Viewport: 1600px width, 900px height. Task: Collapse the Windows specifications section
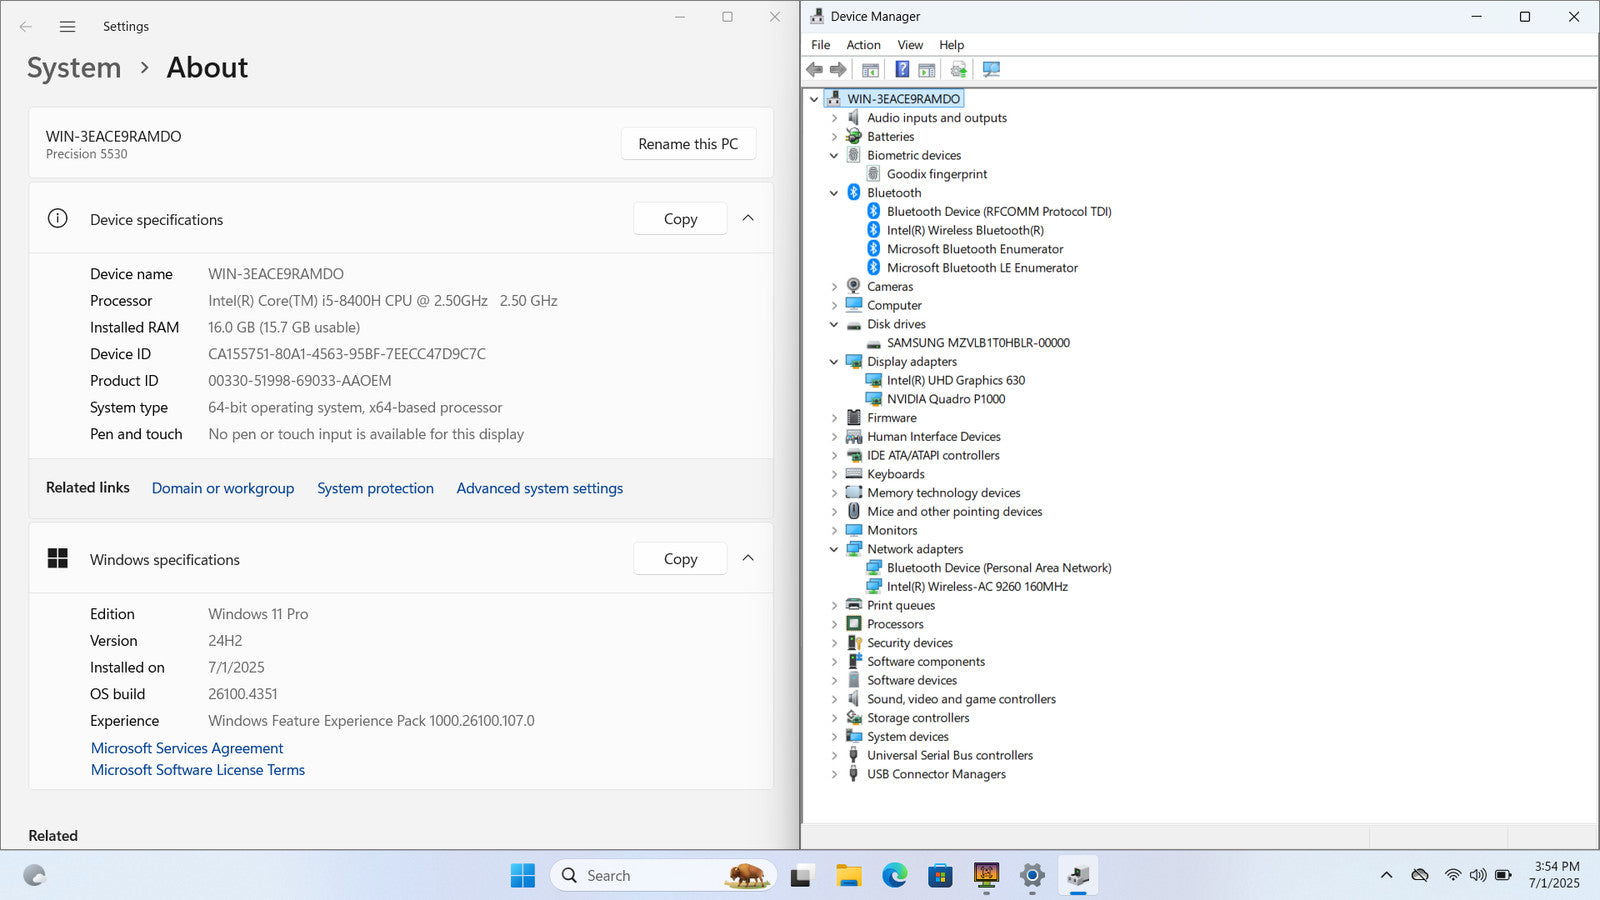point(748,559)
